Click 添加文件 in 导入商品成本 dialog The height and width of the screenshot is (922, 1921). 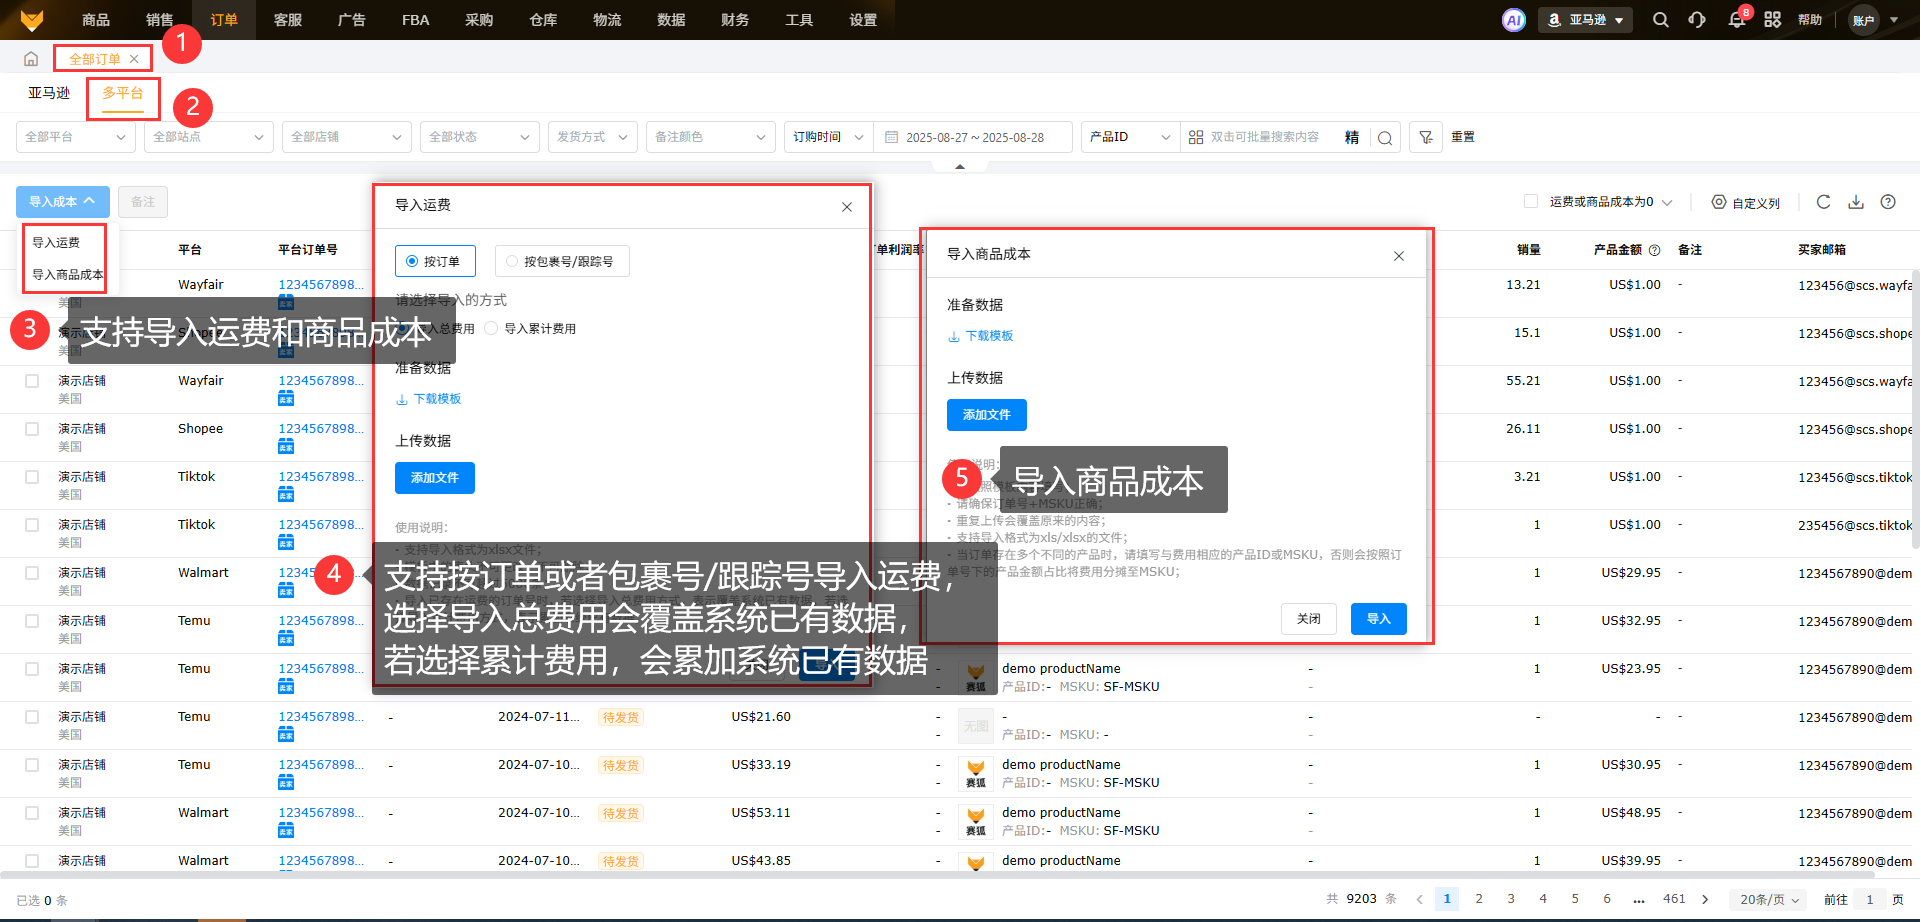coord(986,415)
